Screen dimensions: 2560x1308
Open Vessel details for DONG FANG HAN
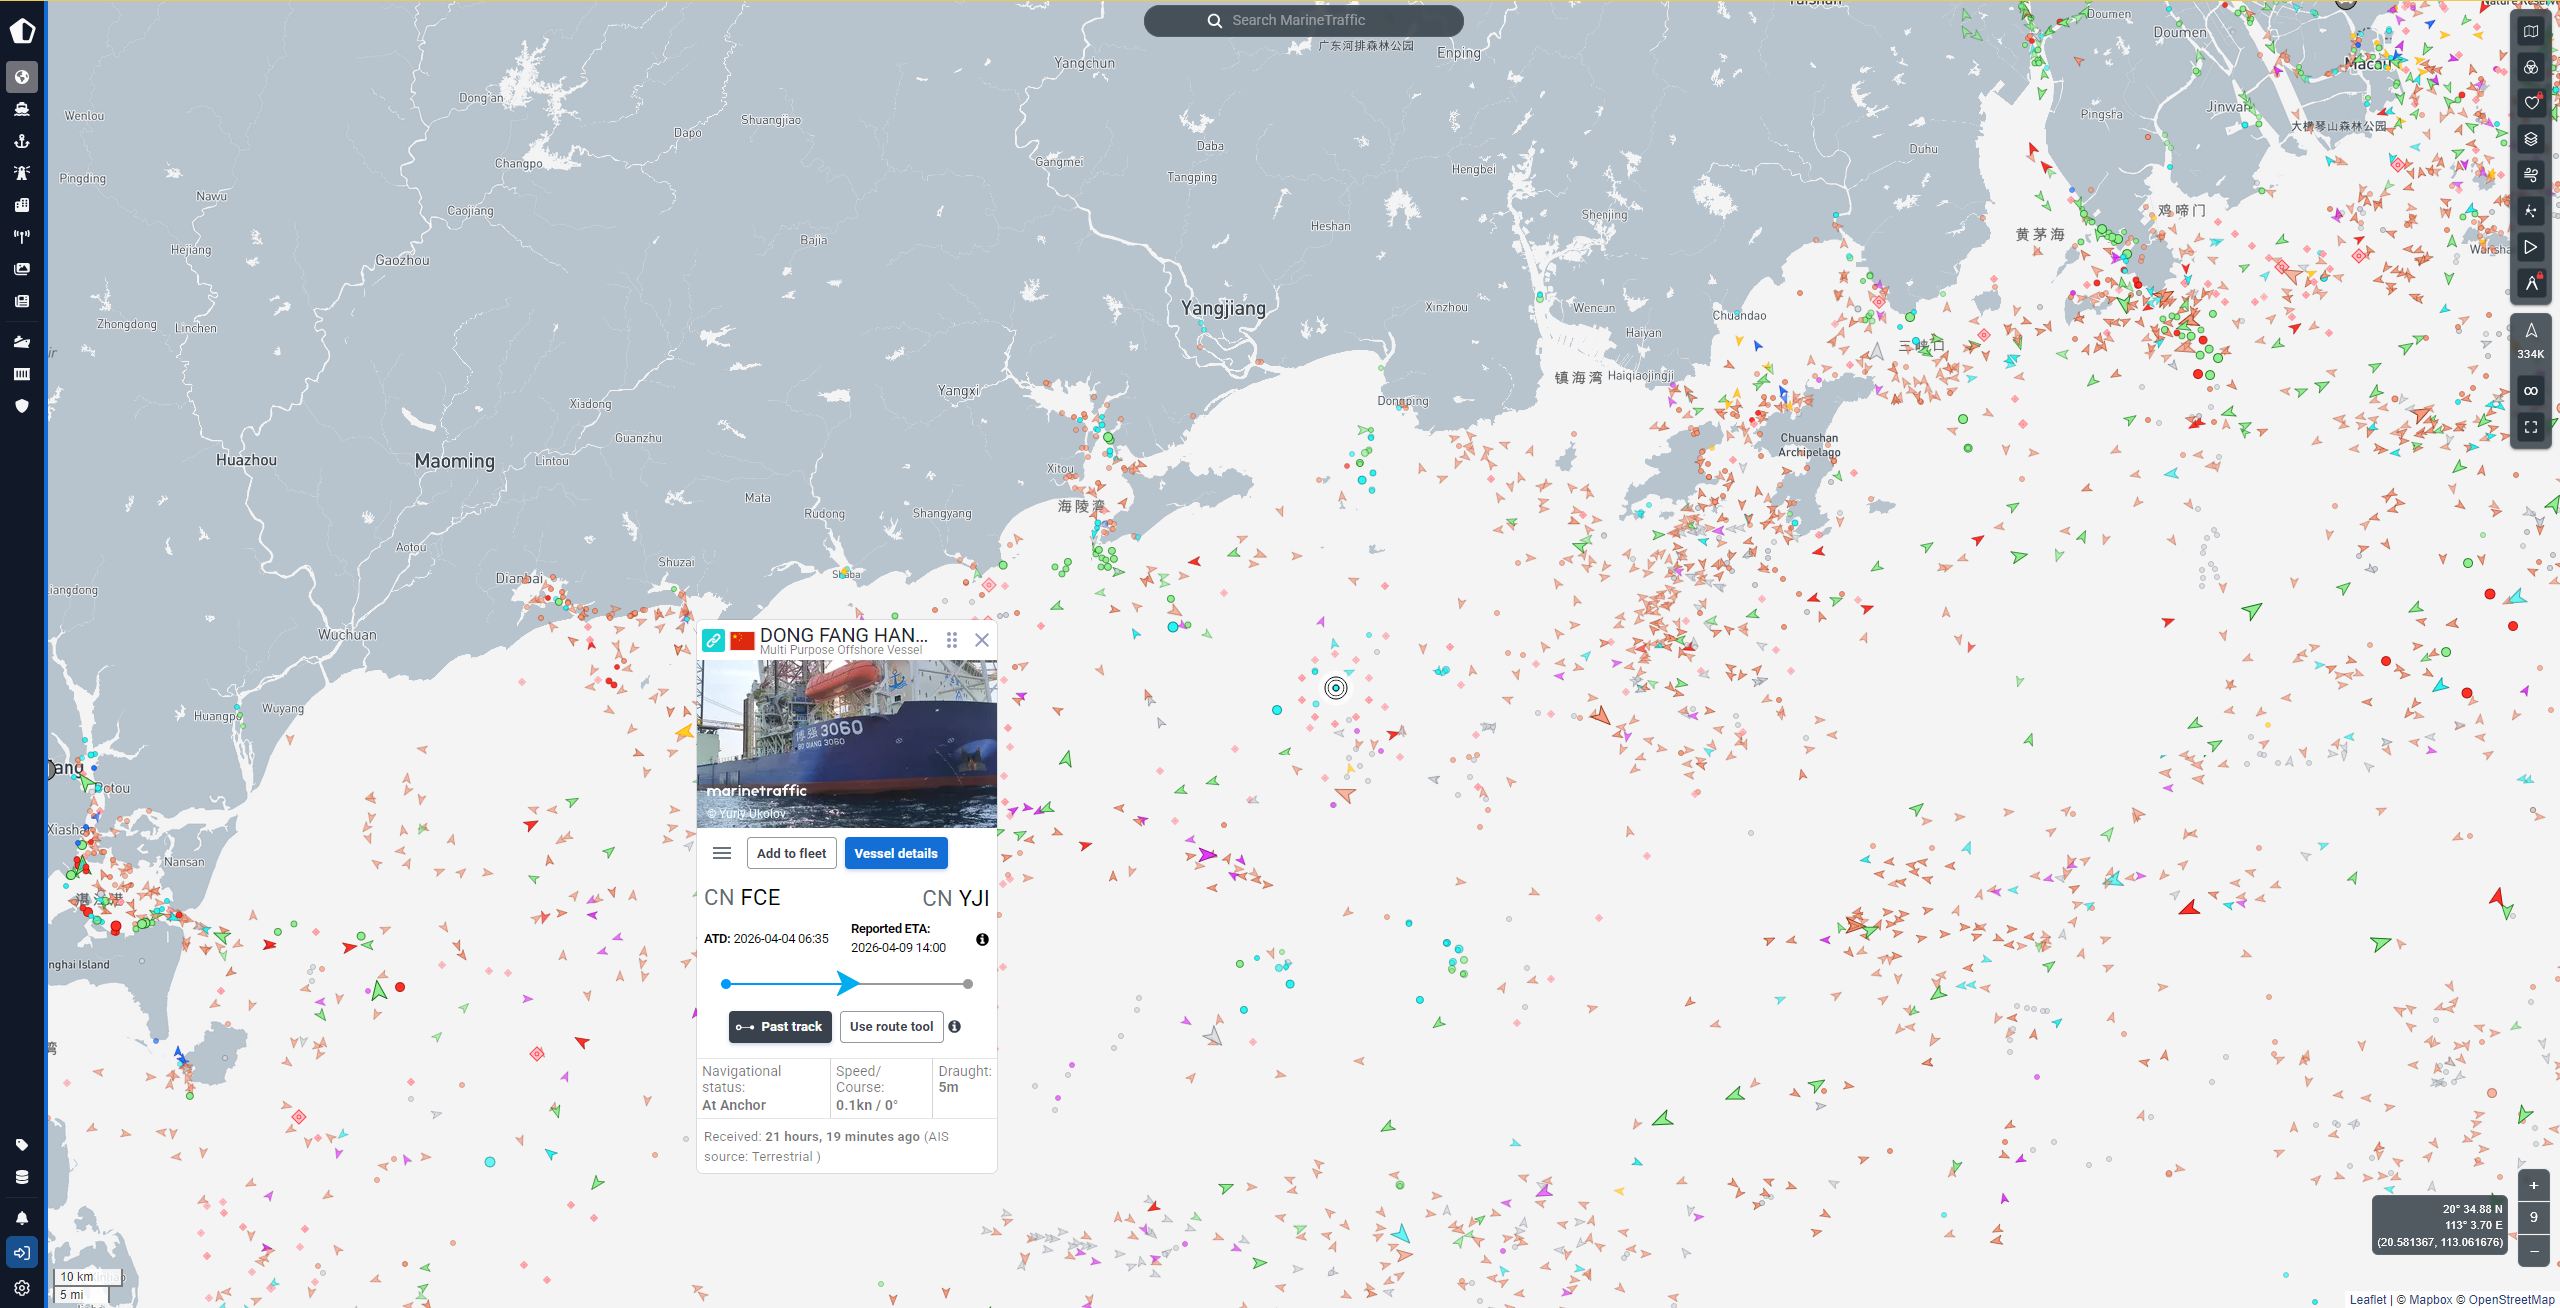point(895,853)
